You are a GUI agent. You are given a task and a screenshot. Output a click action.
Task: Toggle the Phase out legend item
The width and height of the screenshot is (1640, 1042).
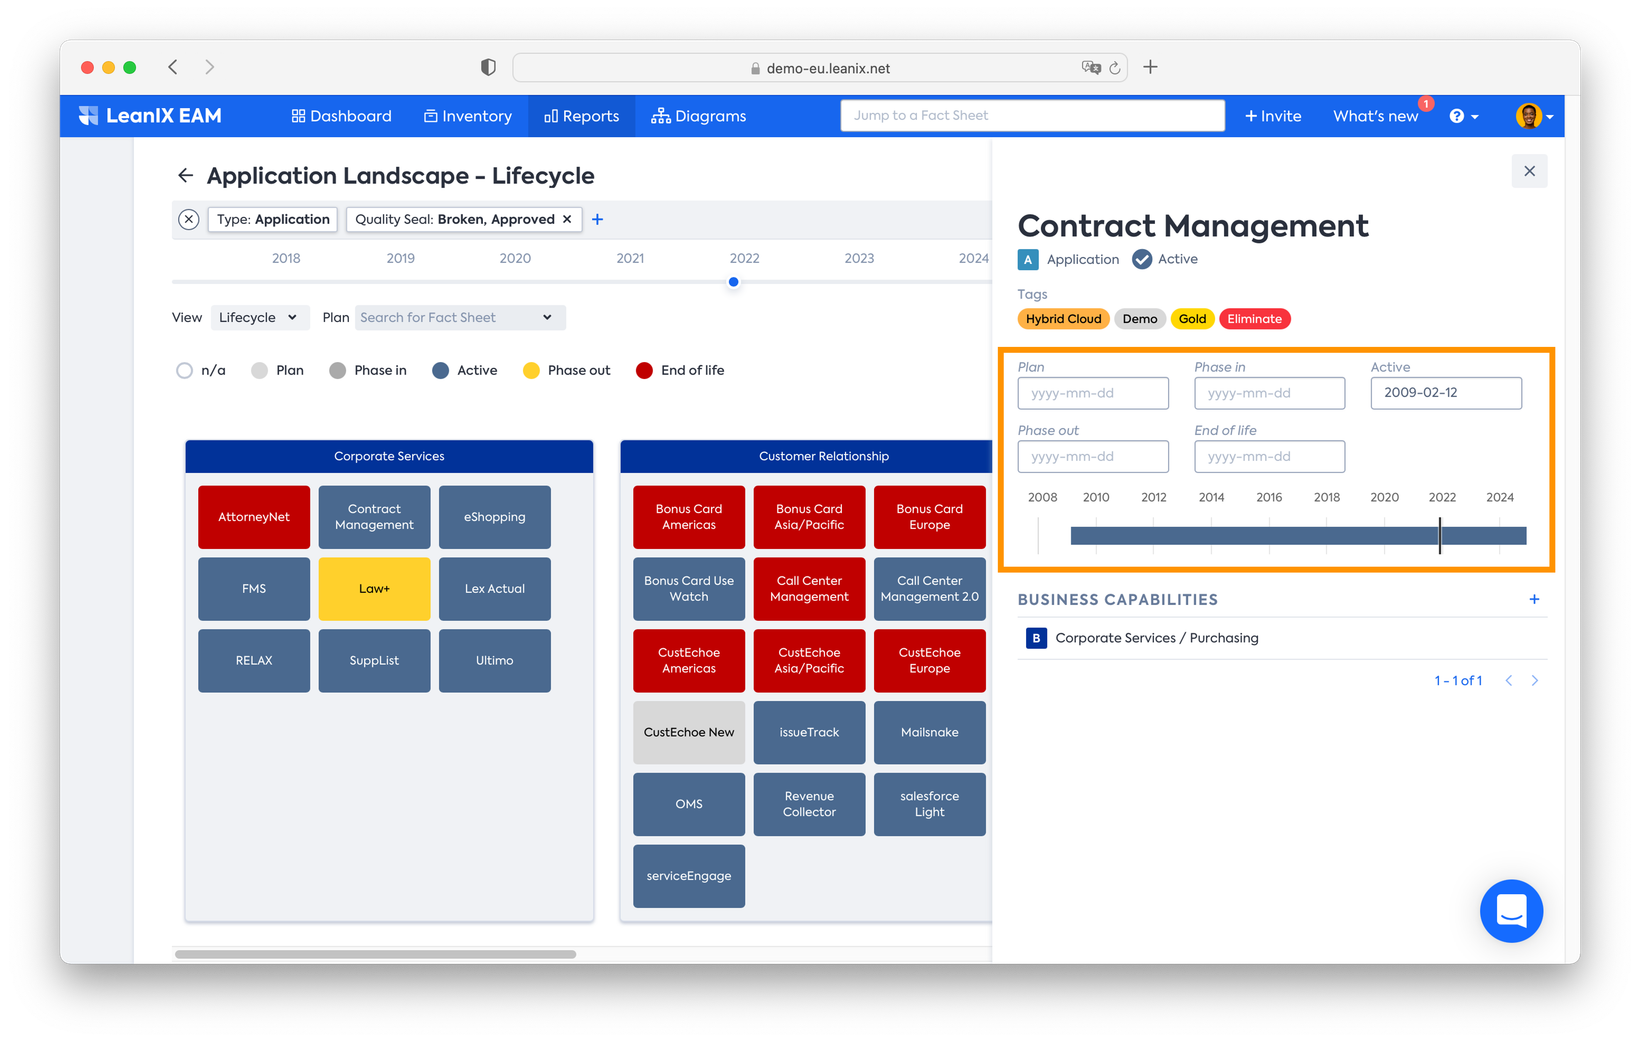click(x=567, y=370)
